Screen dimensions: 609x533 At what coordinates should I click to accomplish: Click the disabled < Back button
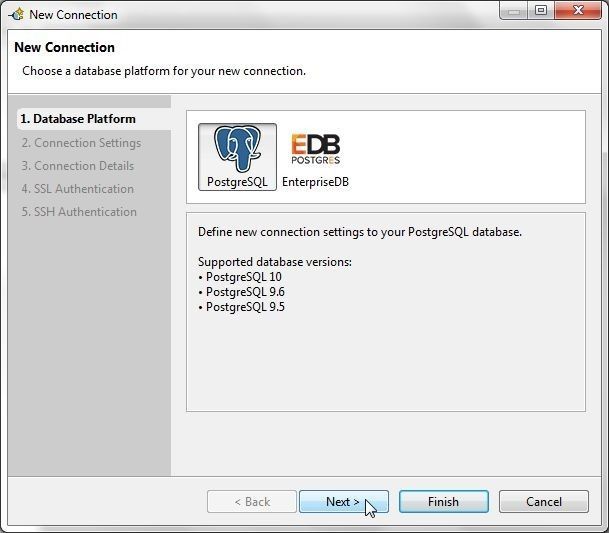252,502
